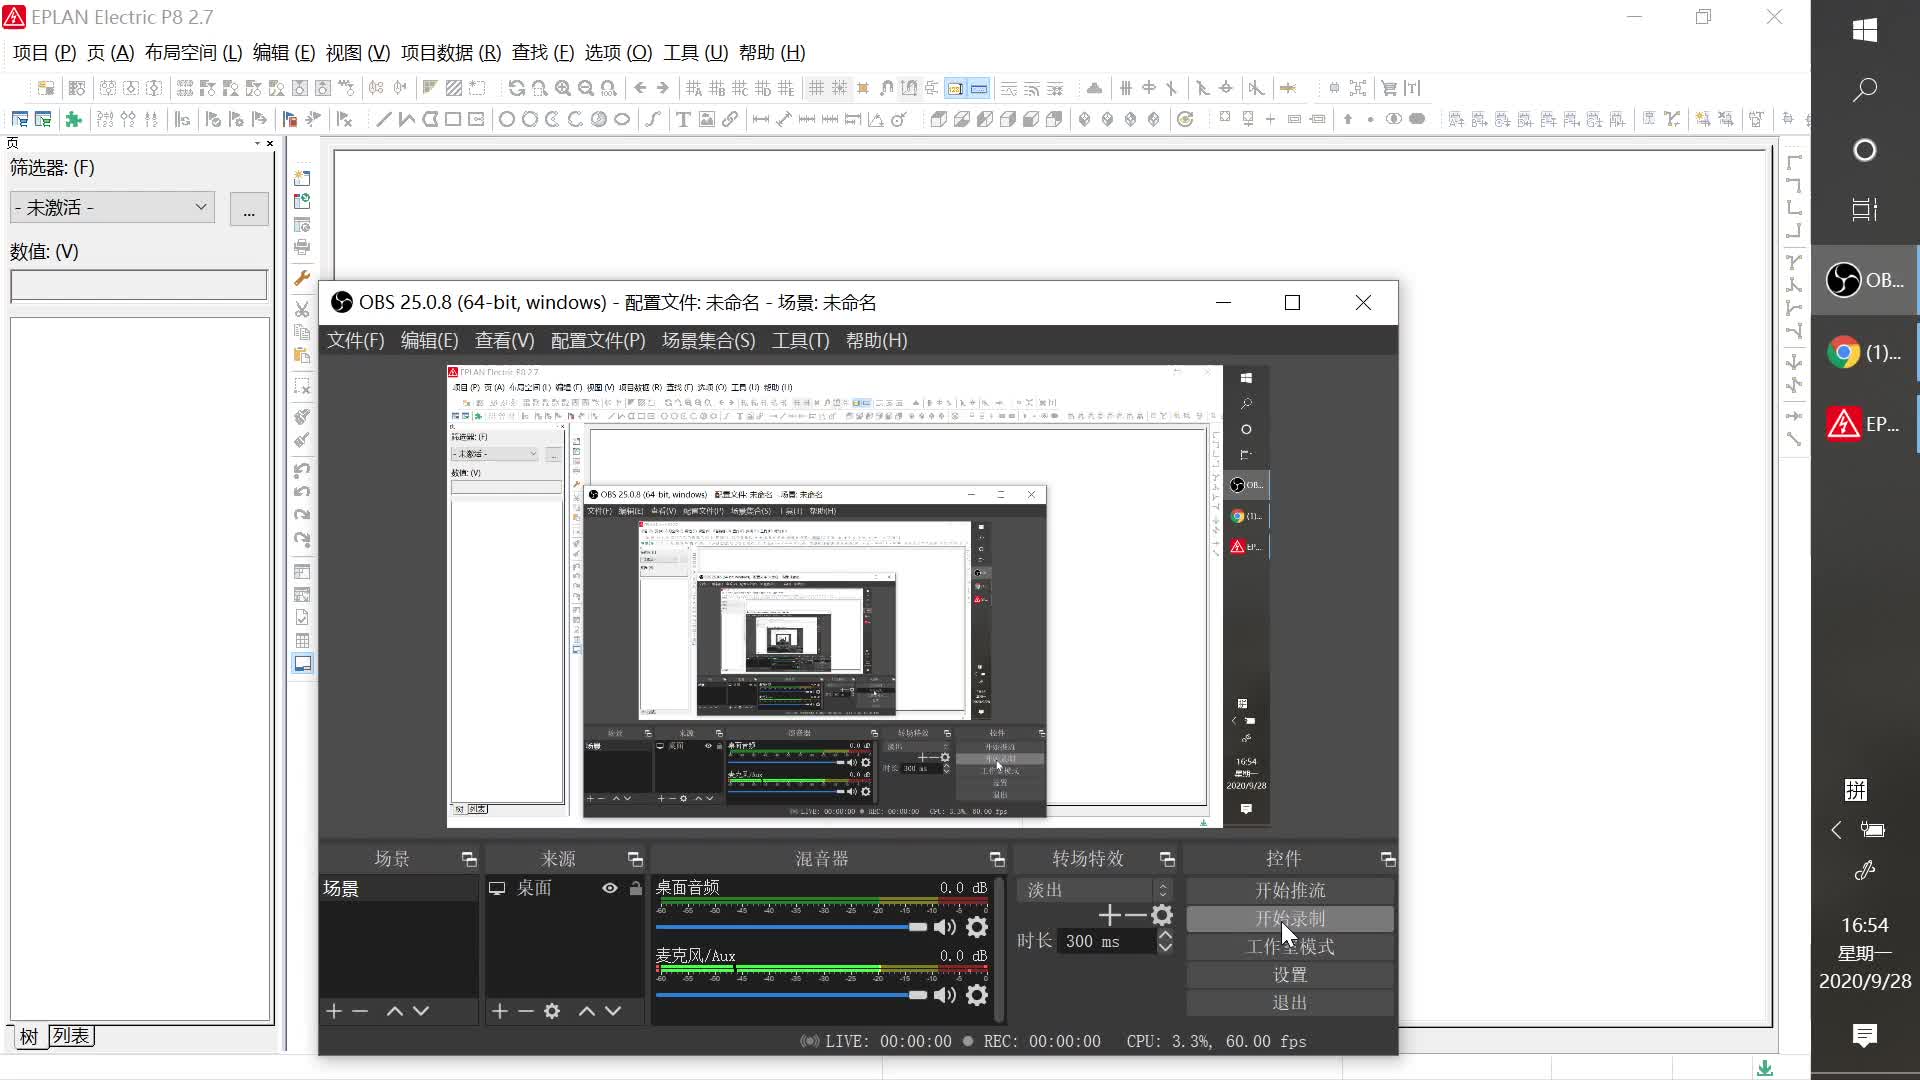Open 淡出 transition dropdown

pos(1094,889)
